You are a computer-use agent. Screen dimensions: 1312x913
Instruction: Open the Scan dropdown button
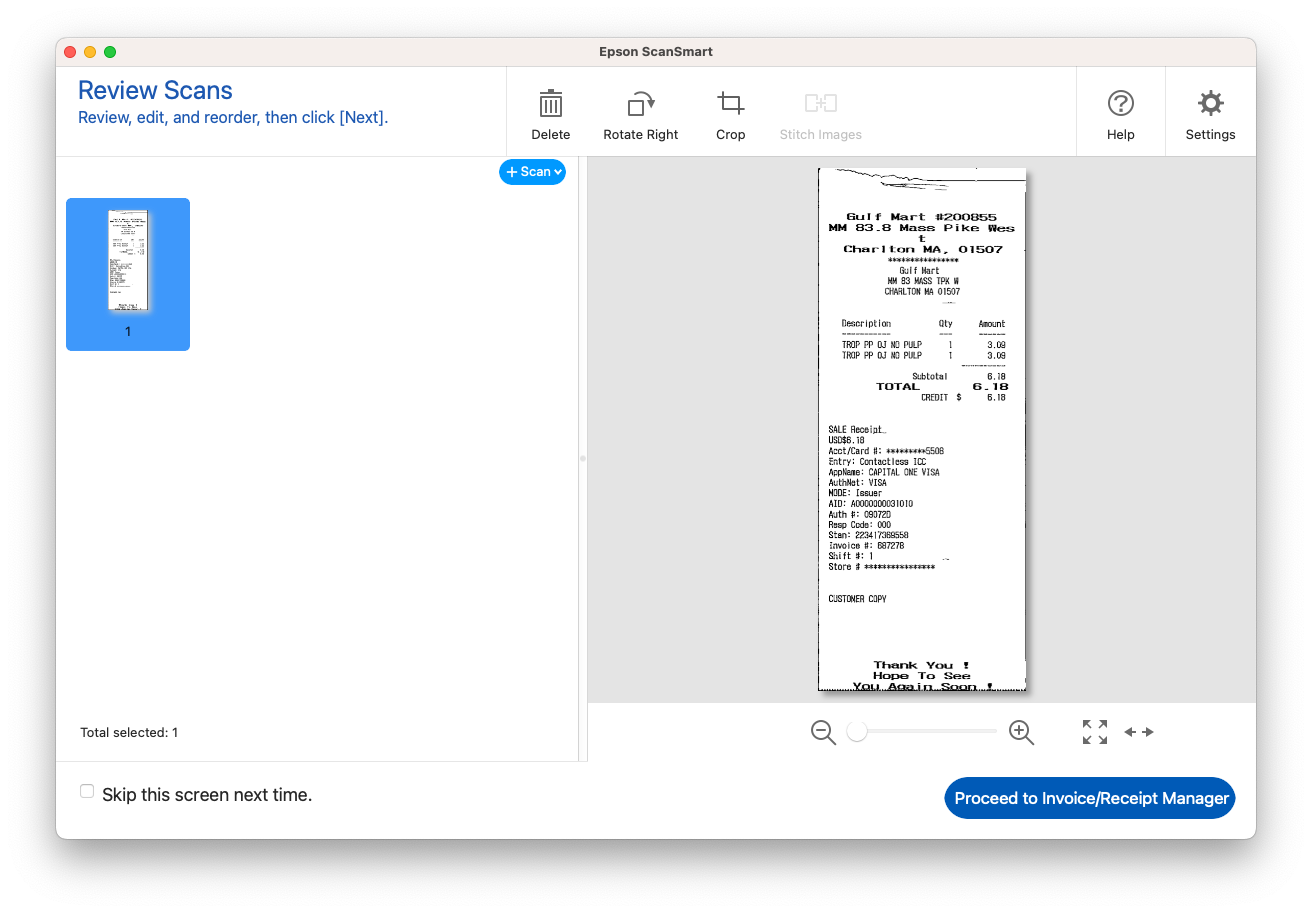pyautogui.click(x=533, y=172)
